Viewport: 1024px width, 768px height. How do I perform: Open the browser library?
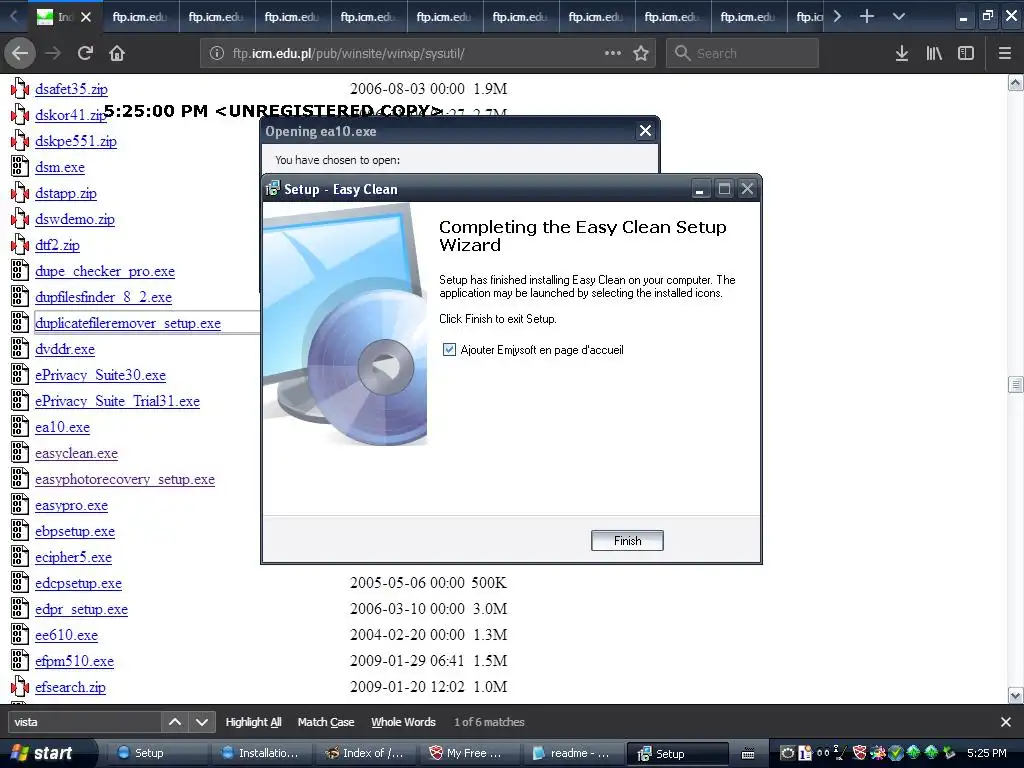[934, 53]
